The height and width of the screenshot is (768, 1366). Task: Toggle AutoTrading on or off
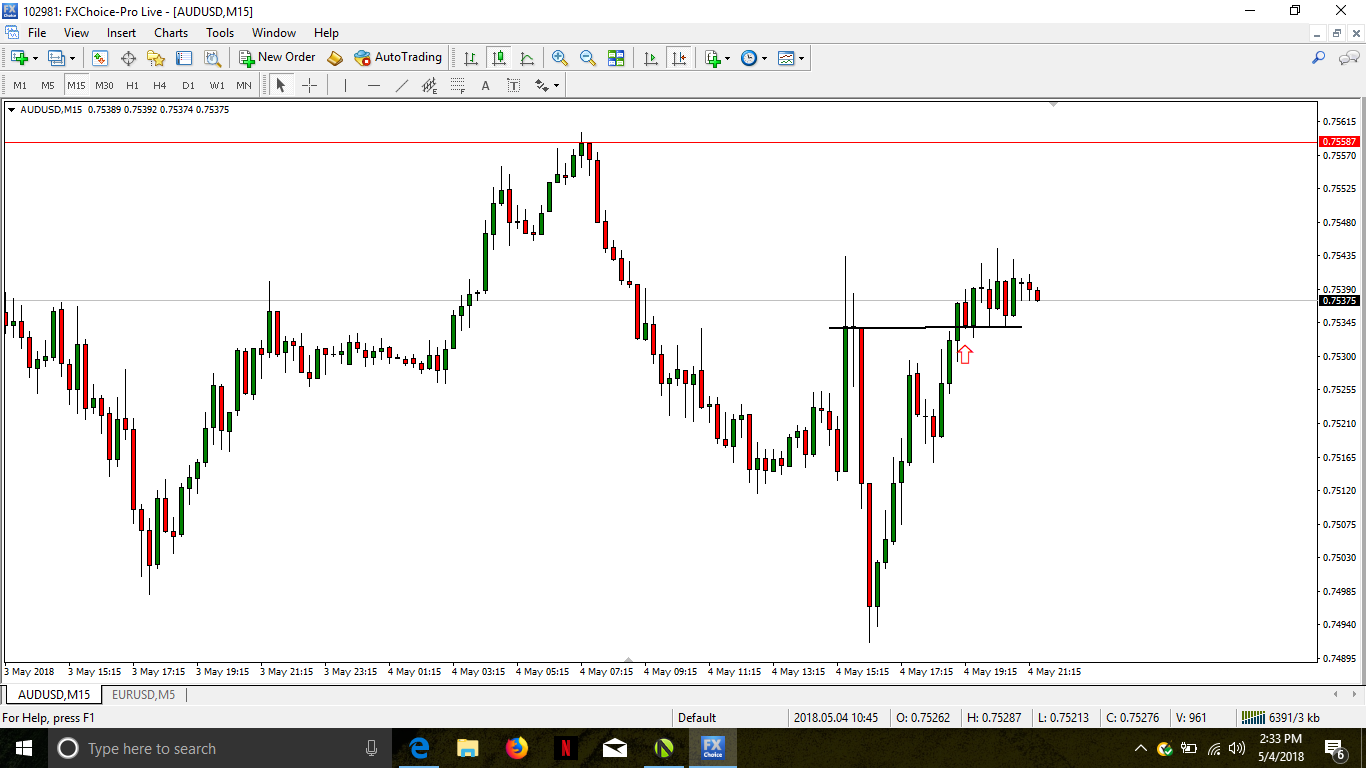398,58
